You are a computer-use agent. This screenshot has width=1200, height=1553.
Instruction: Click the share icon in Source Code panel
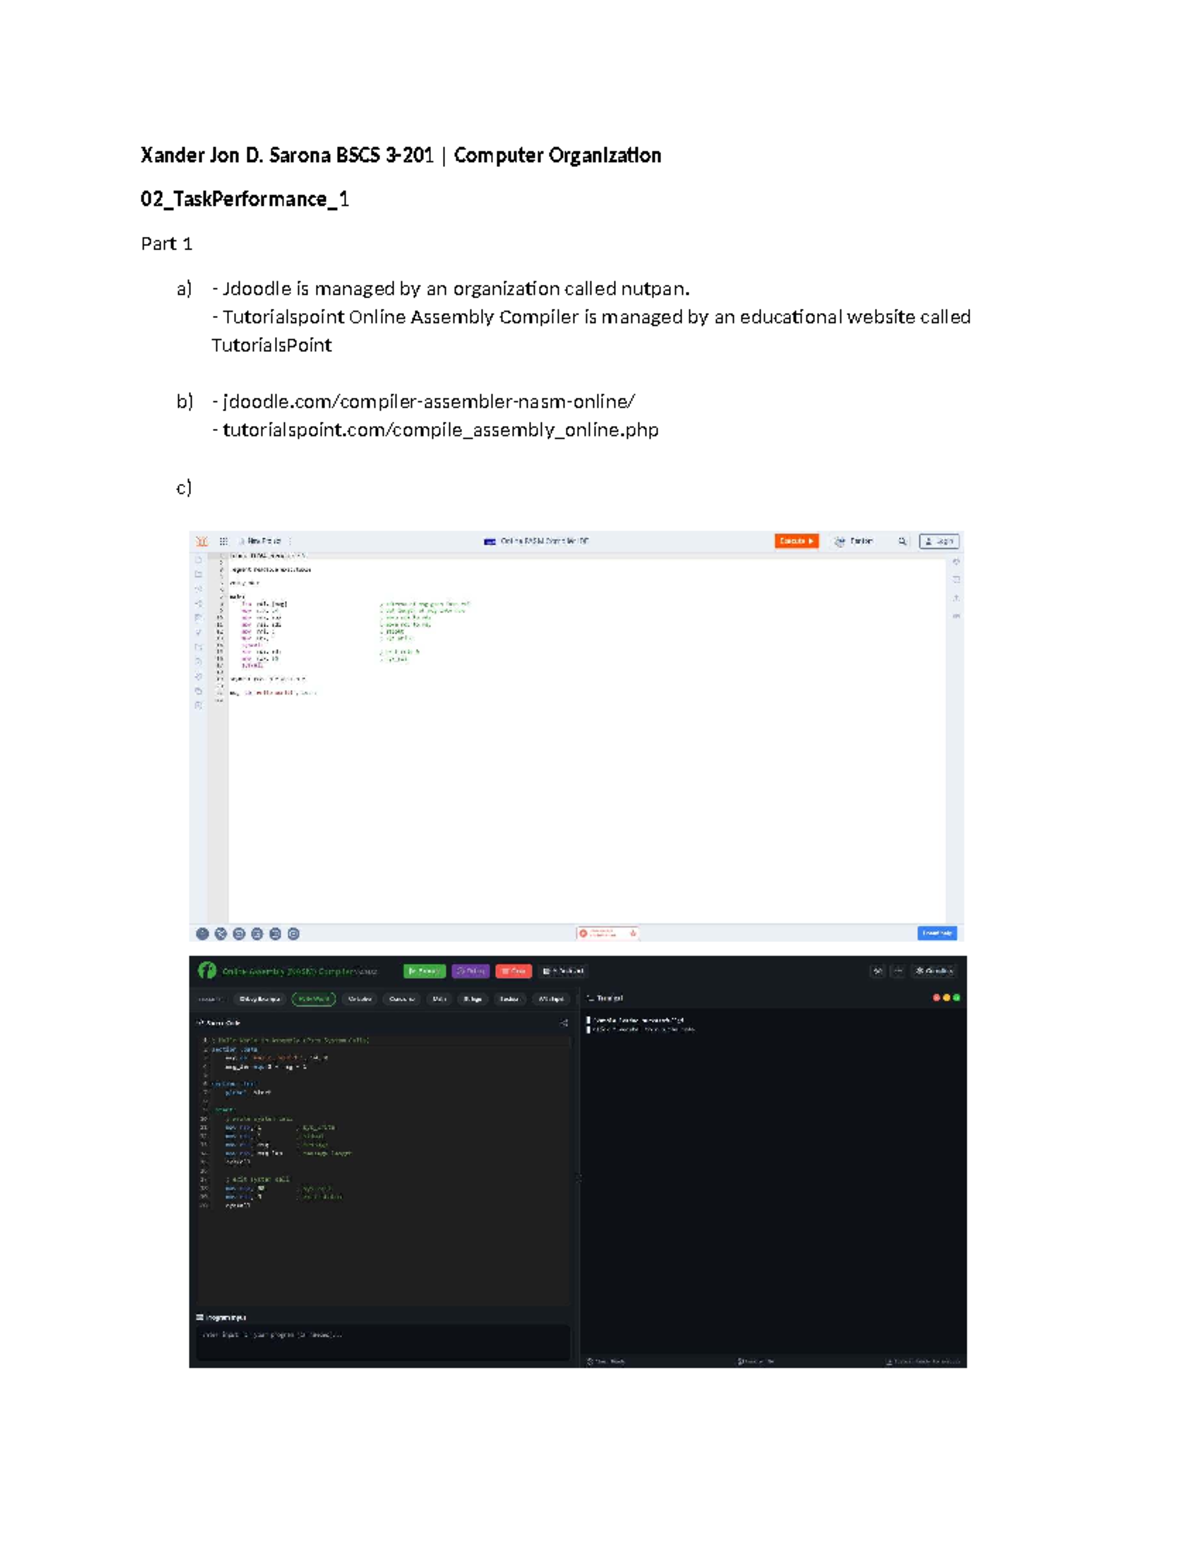(564, 1023)
